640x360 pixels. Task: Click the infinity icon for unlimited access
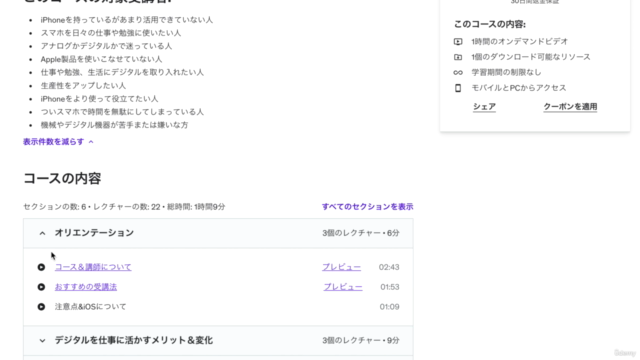point(458,73)
